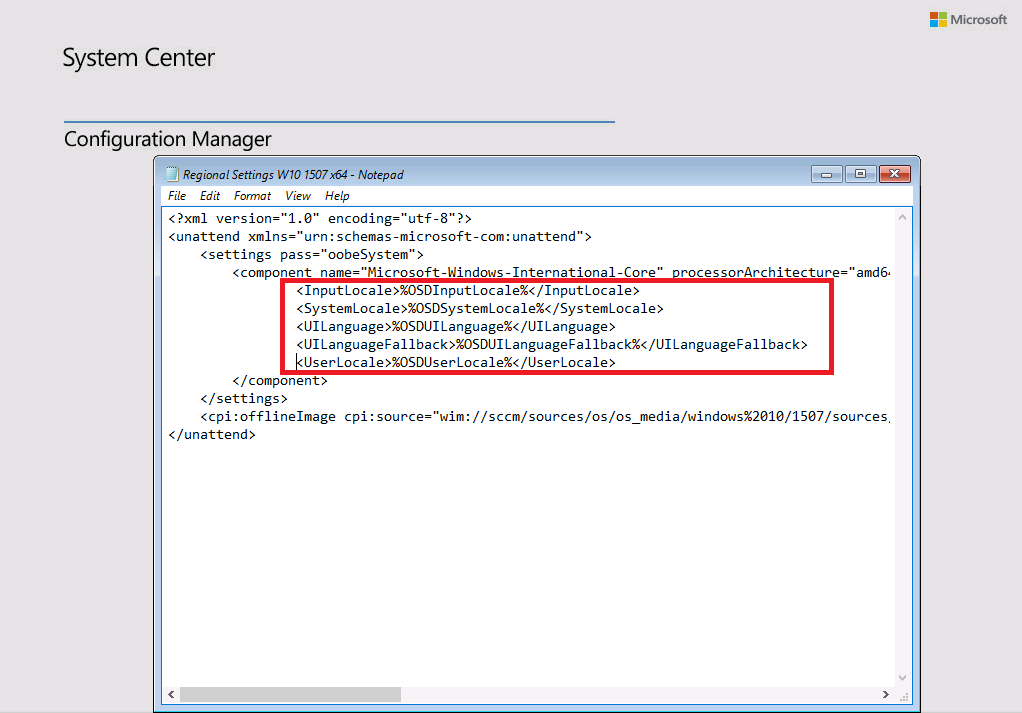
Task: Click the vertical scrollbar up arrow
Action: pos(902,218)
